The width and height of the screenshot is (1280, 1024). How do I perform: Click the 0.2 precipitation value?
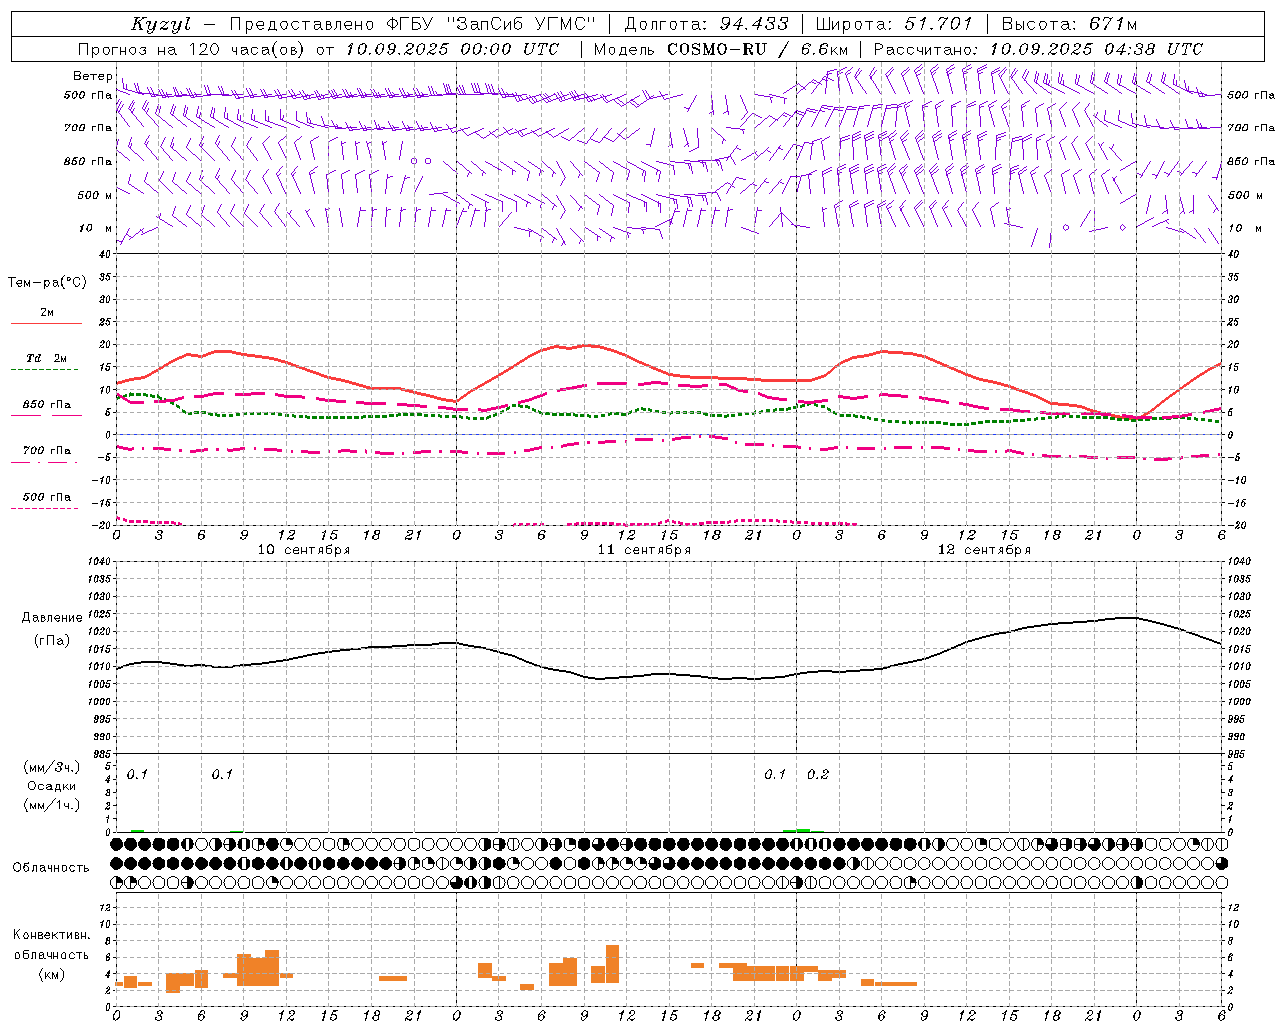click(818, 774)
